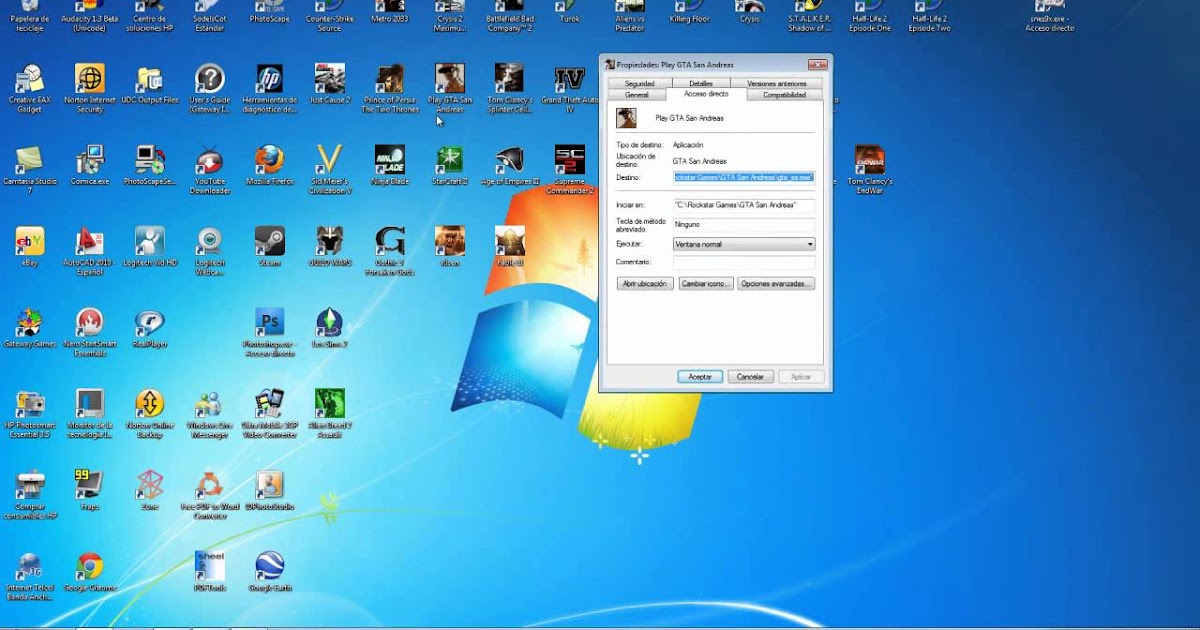
Task: Open Audacity 1.3 Beta
Action: pyautogui.click(x=90, y=12)
